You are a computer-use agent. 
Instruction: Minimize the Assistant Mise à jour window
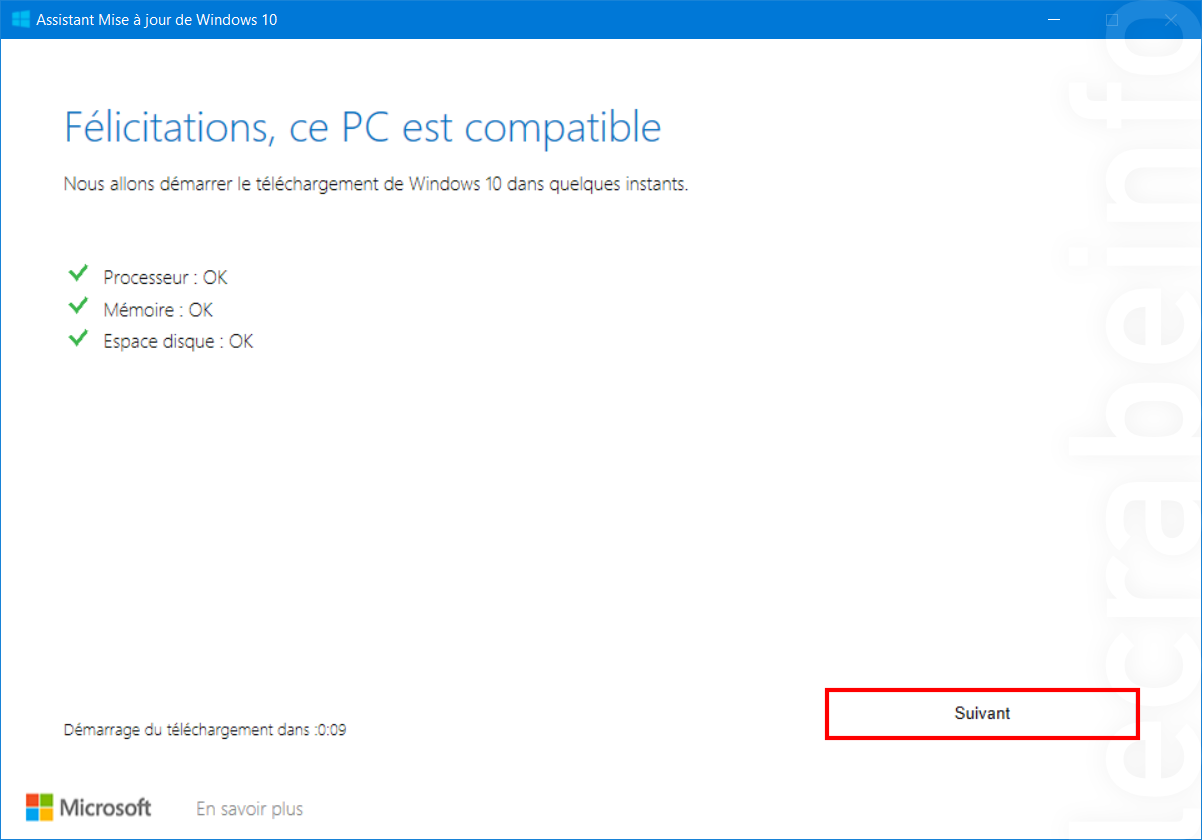(x=1054, y=19)
